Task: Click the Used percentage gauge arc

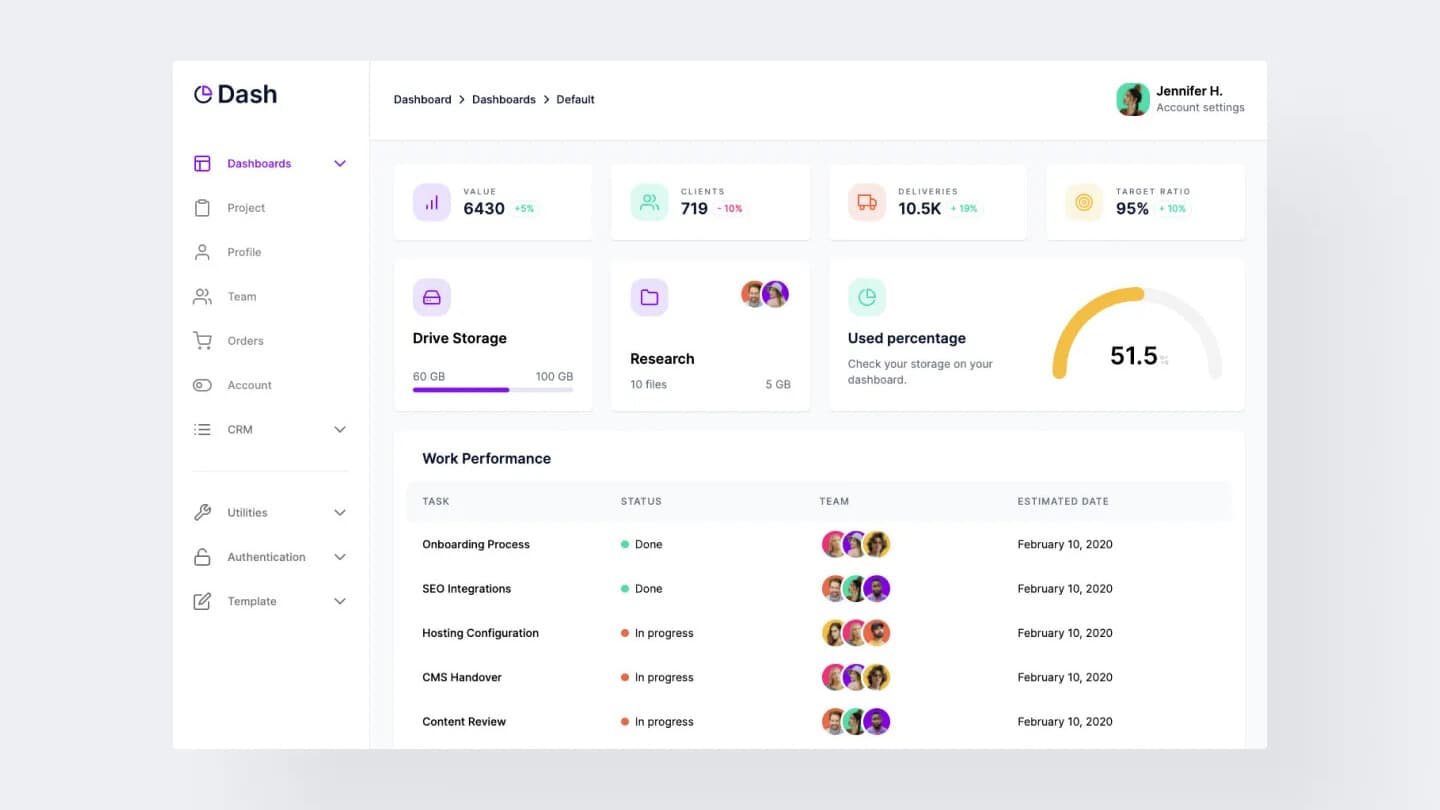Action: point(1137,333)
